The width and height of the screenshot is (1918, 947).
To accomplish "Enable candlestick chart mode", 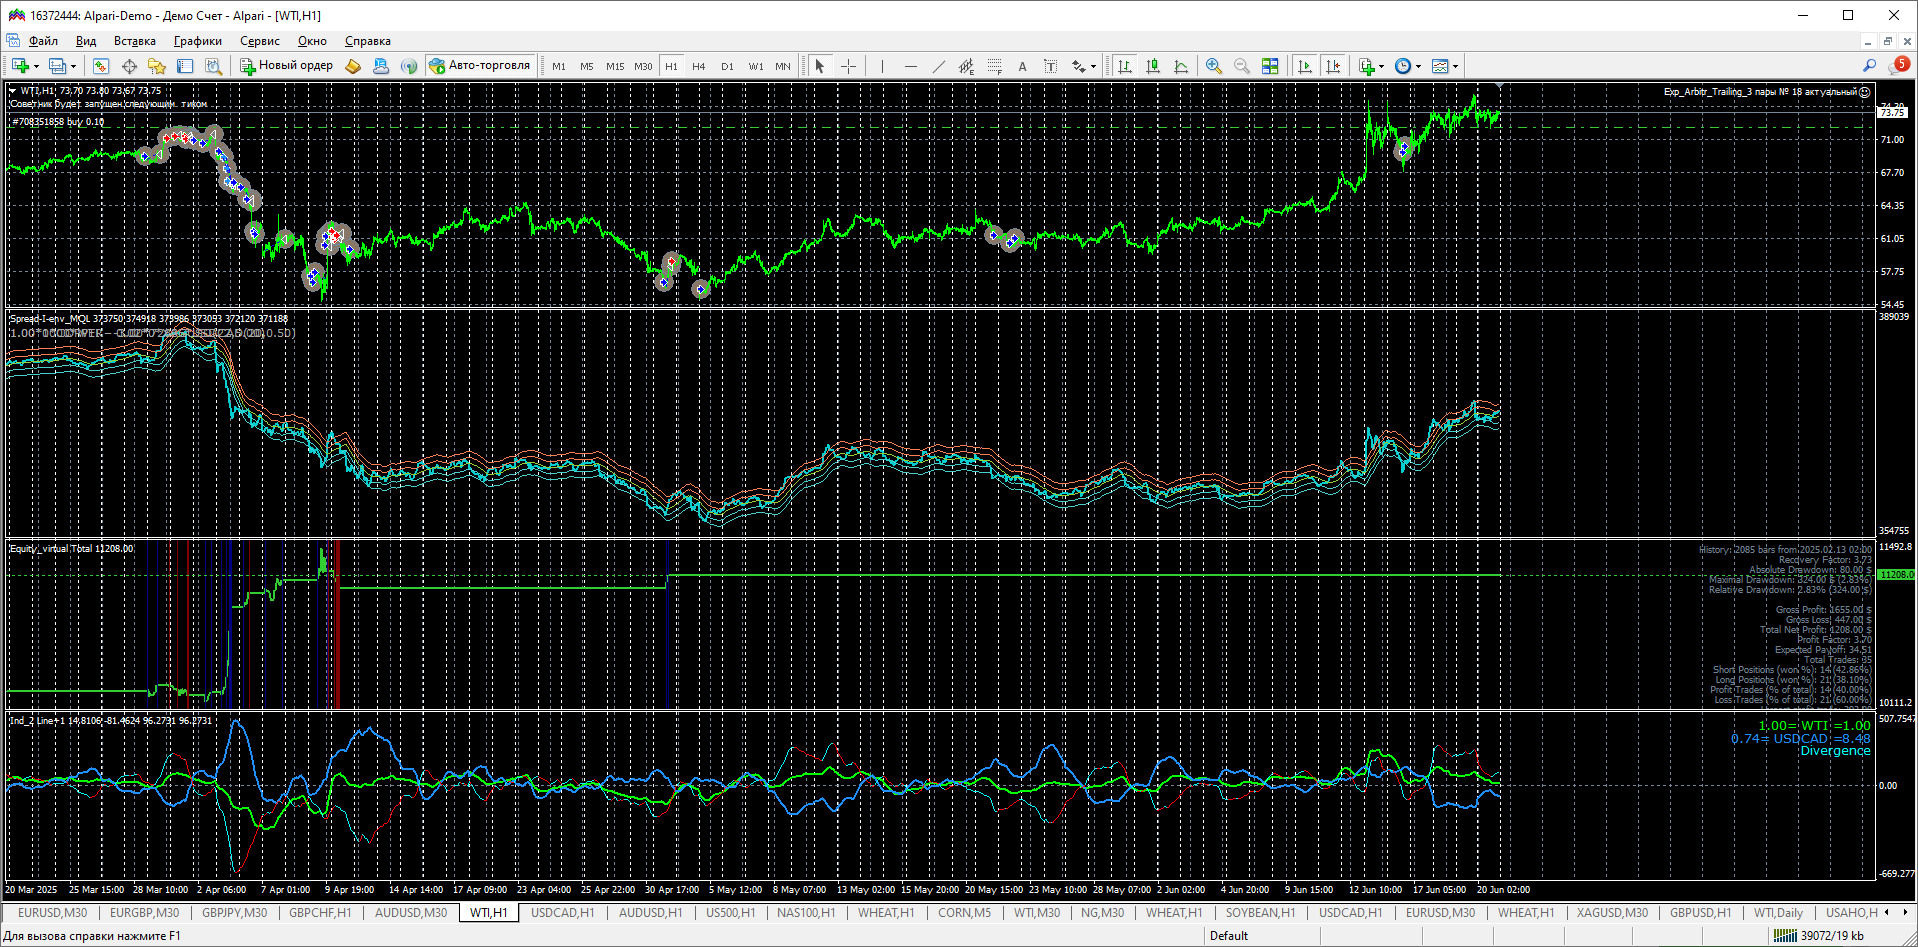I will point(1153,66).
